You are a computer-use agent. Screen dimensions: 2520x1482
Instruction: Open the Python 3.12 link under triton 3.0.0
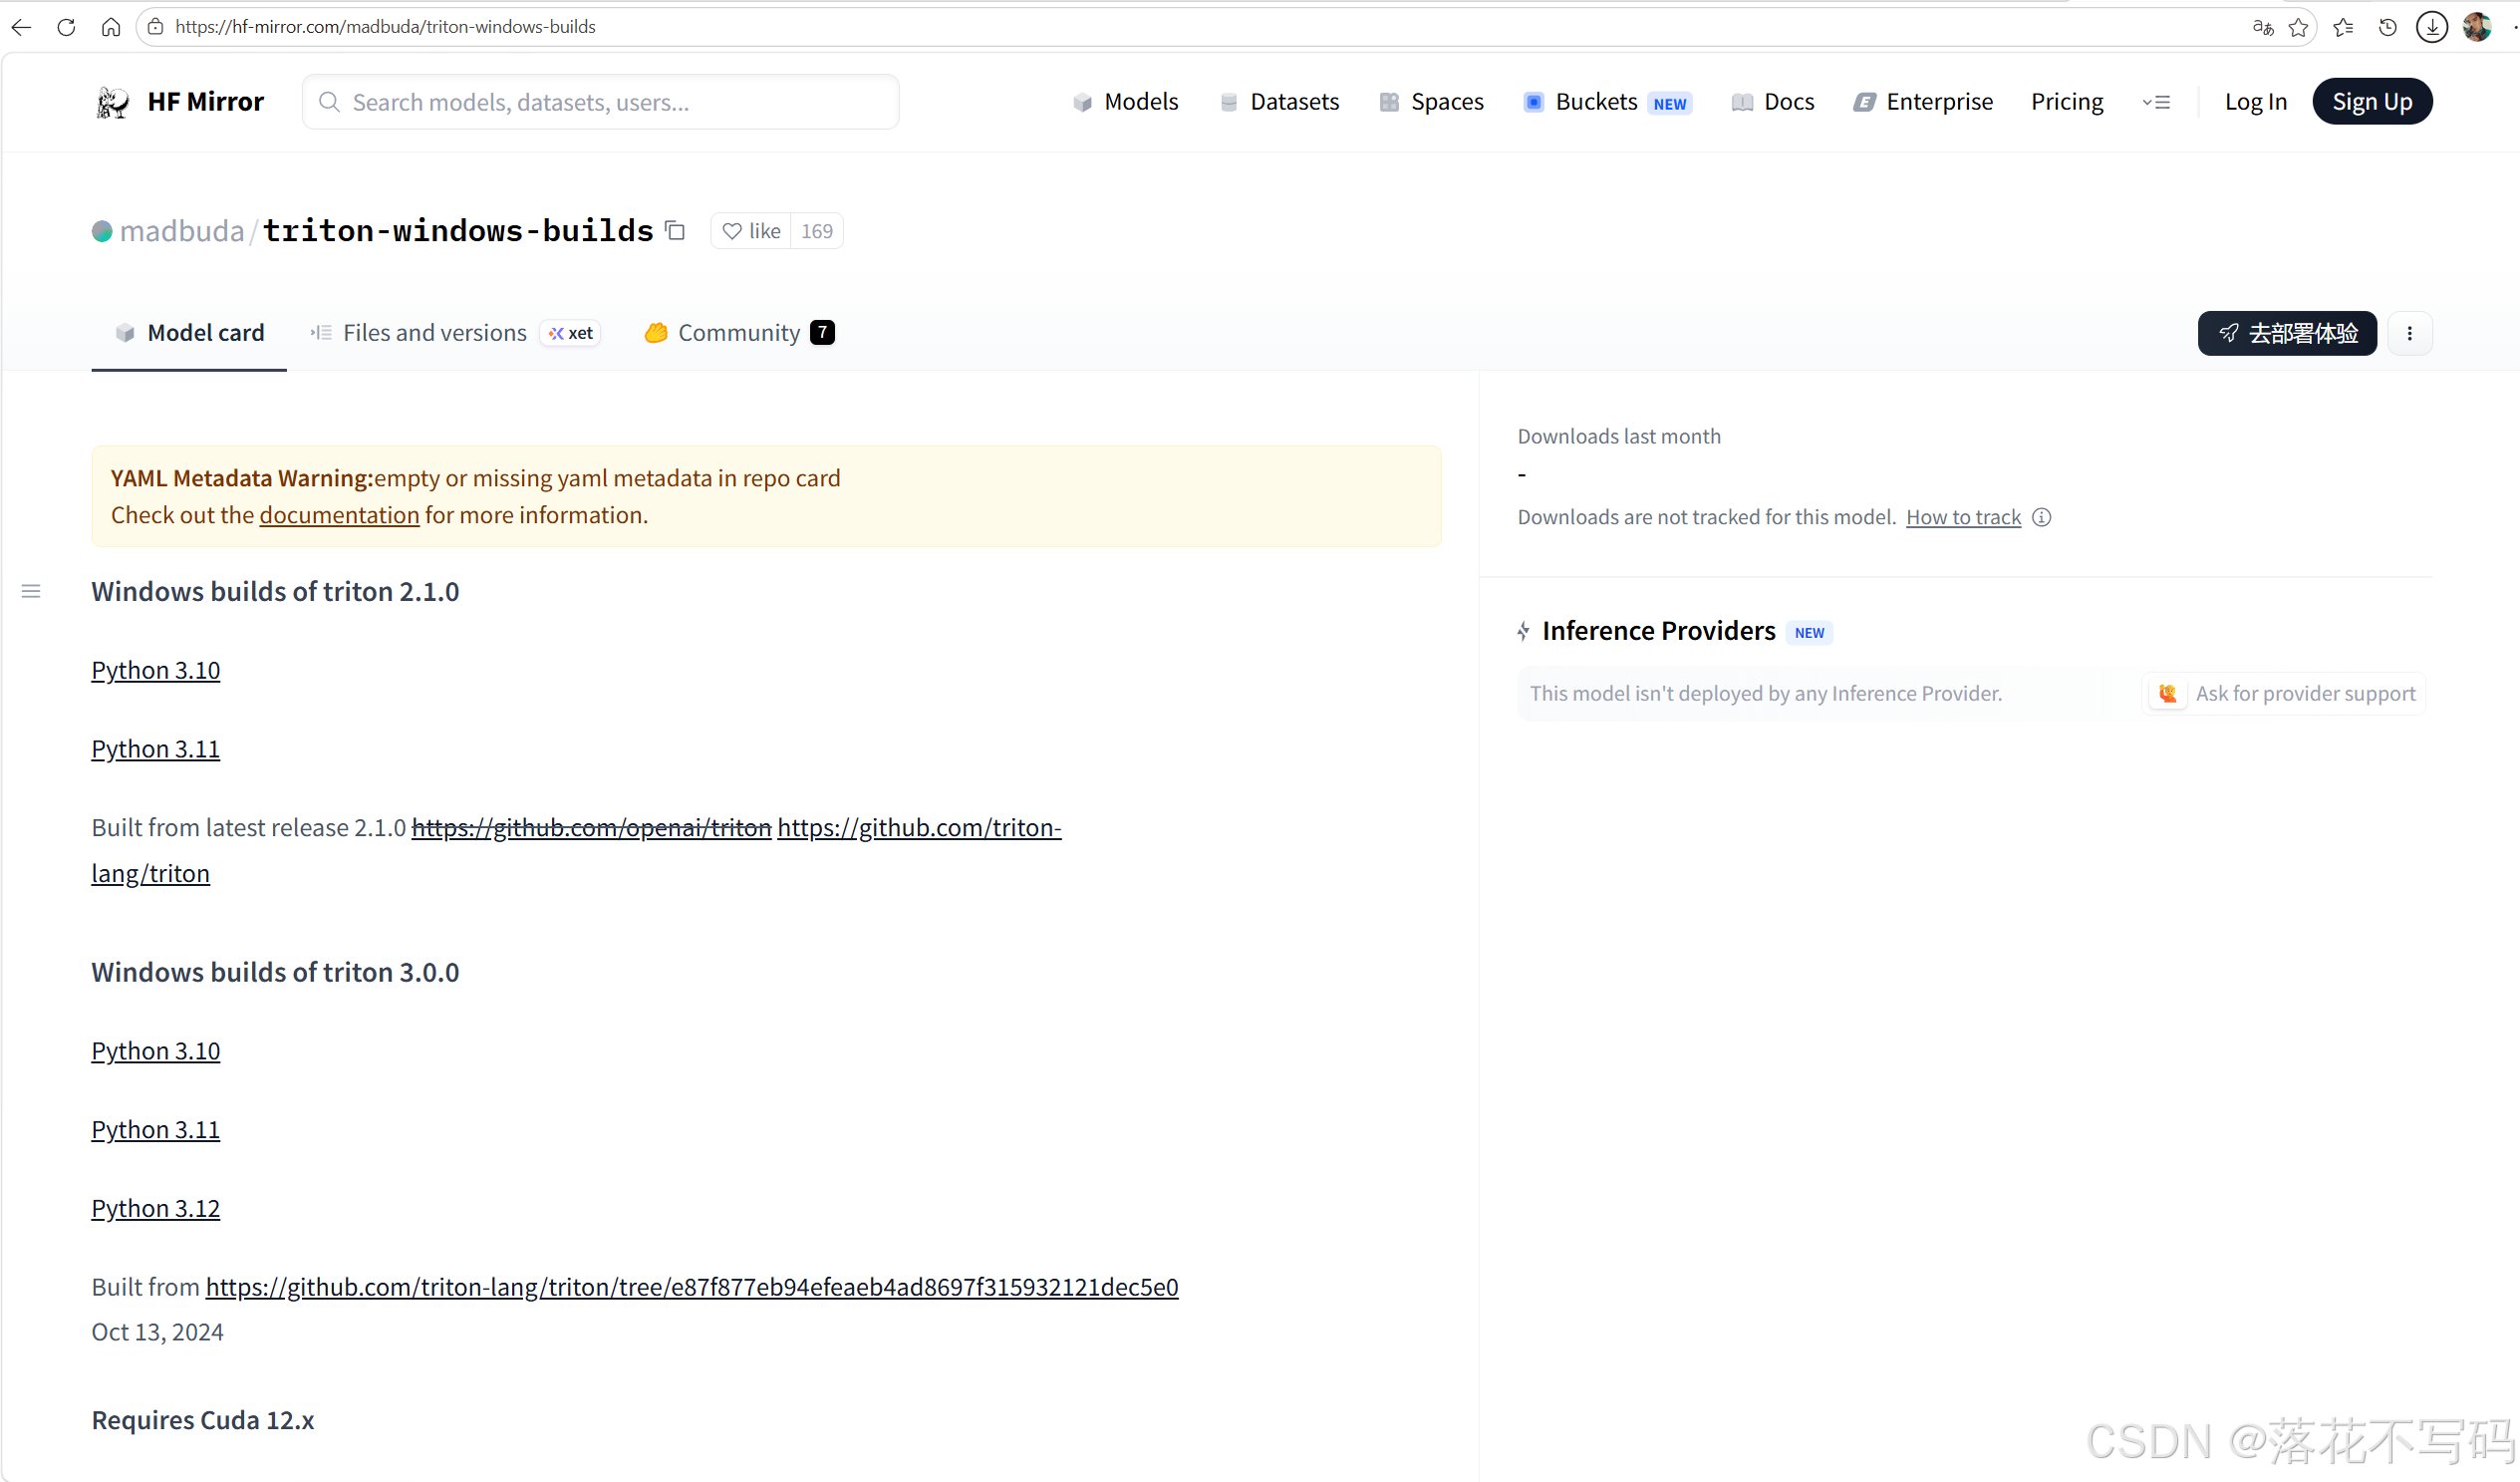tap(155, 1208)
